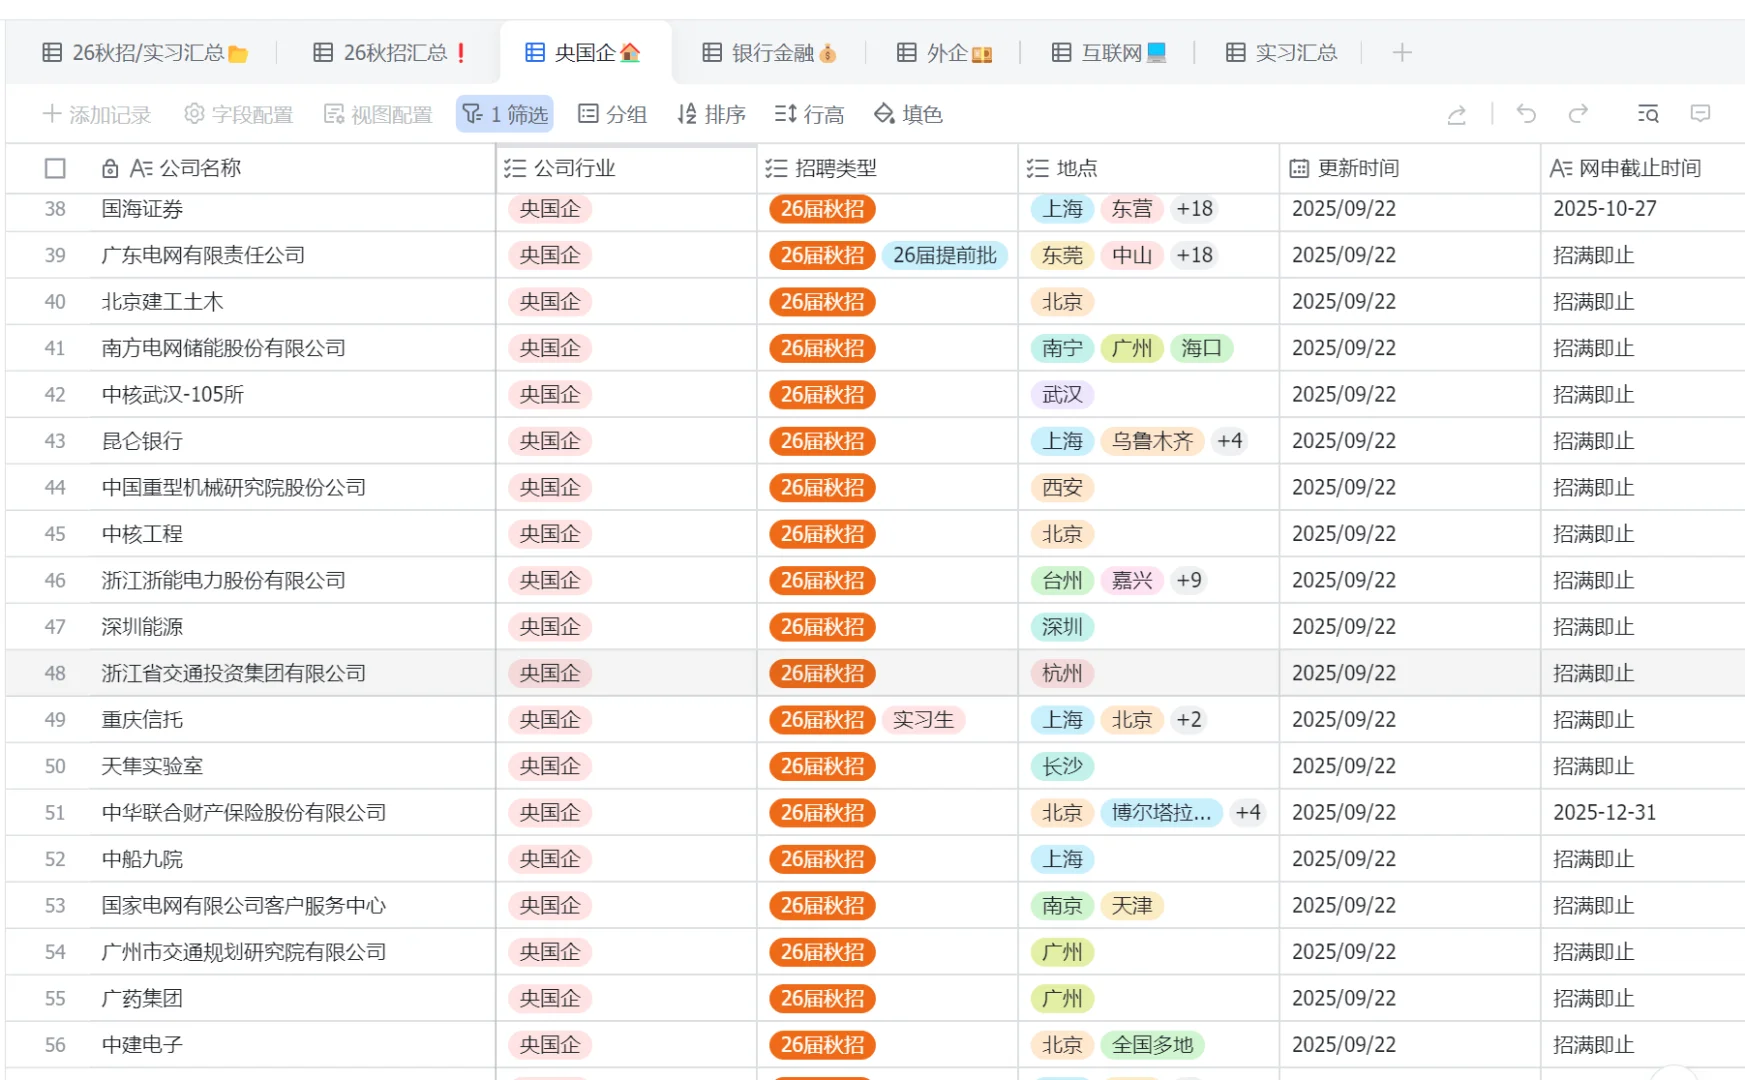Select the 地点 column header
This screenshot has width=1745, height=1080.
[1149, 169]
